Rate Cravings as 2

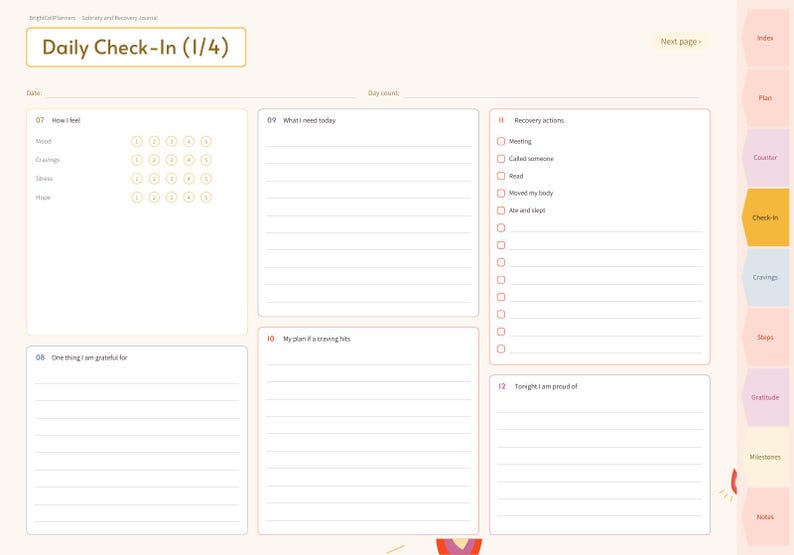154,160
